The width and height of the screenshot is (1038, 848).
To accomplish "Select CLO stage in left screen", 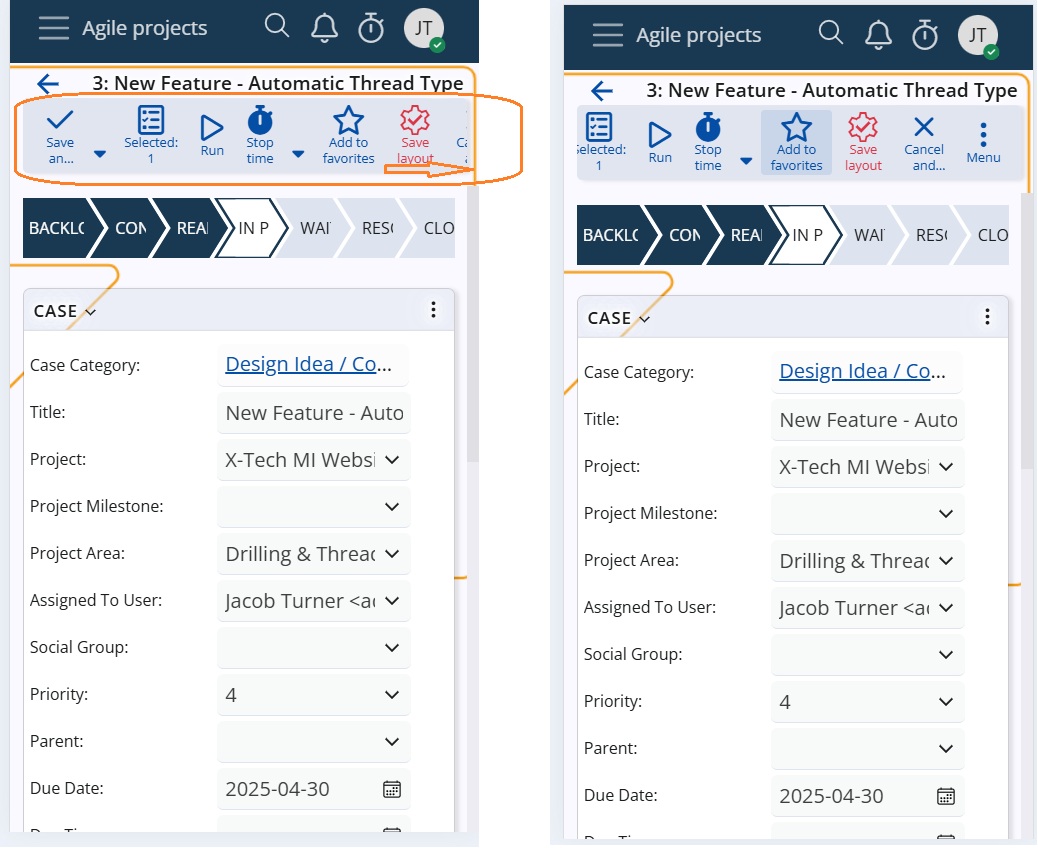I will [x=435, y=228].
